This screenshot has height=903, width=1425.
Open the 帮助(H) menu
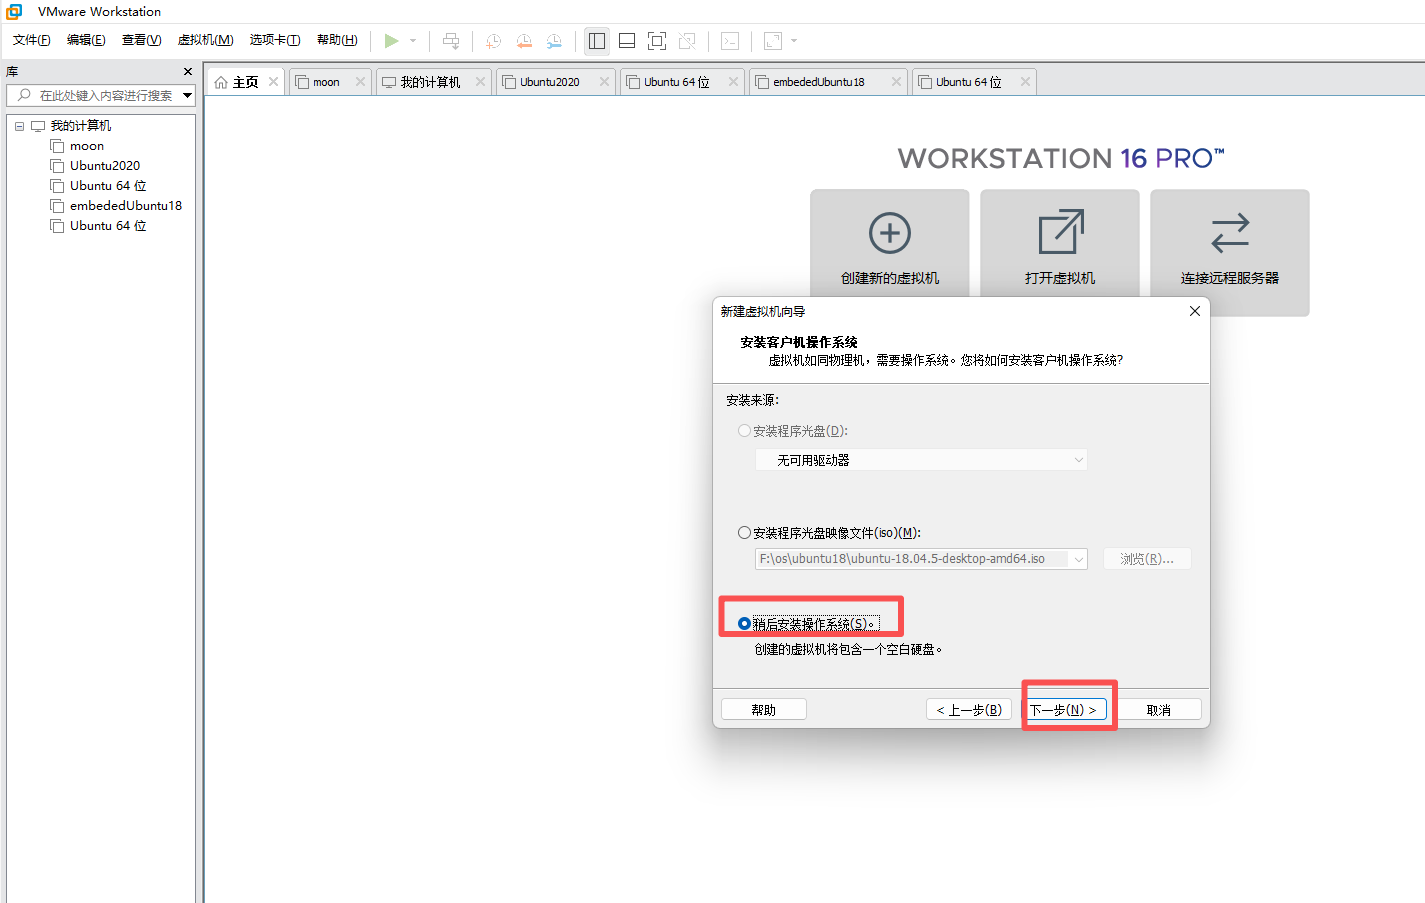[x=337, y=40]
